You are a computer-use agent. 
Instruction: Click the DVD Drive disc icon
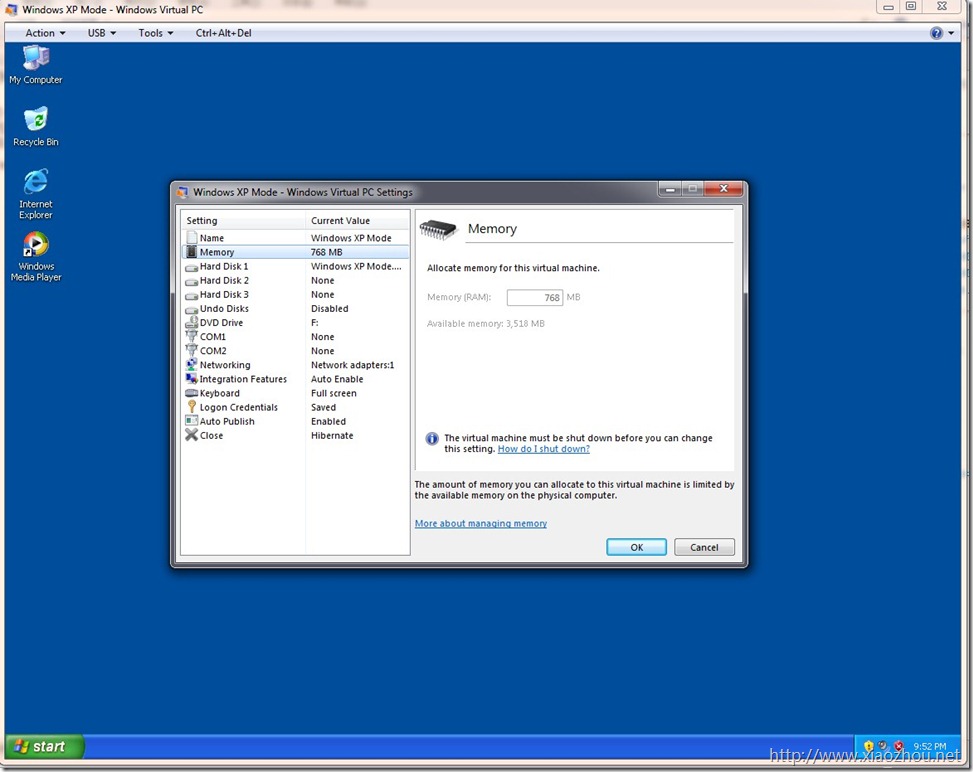pyautogui.click(x=192, y=323)
